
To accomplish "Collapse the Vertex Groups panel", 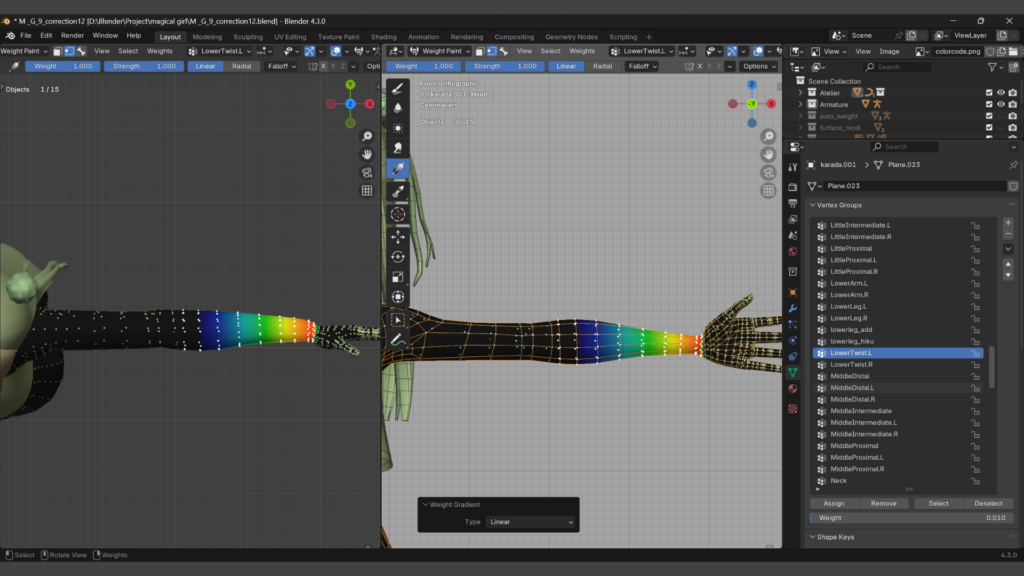I will tap(838, 205).
